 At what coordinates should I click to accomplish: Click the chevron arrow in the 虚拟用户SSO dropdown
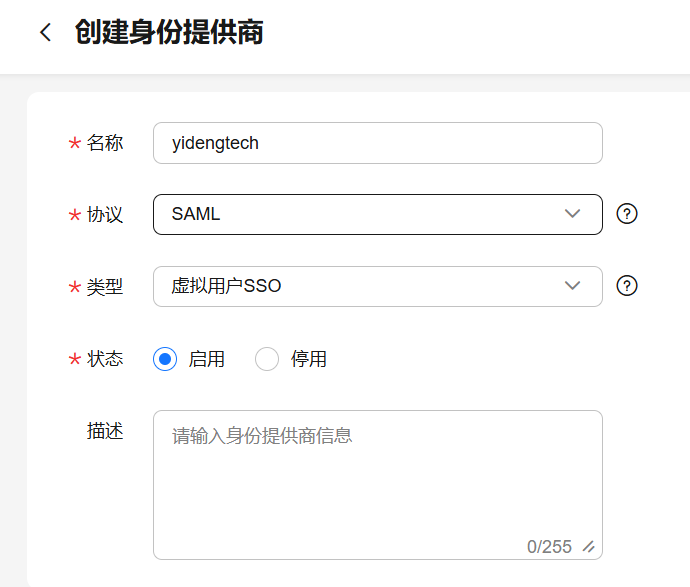[x=572, y=286]
